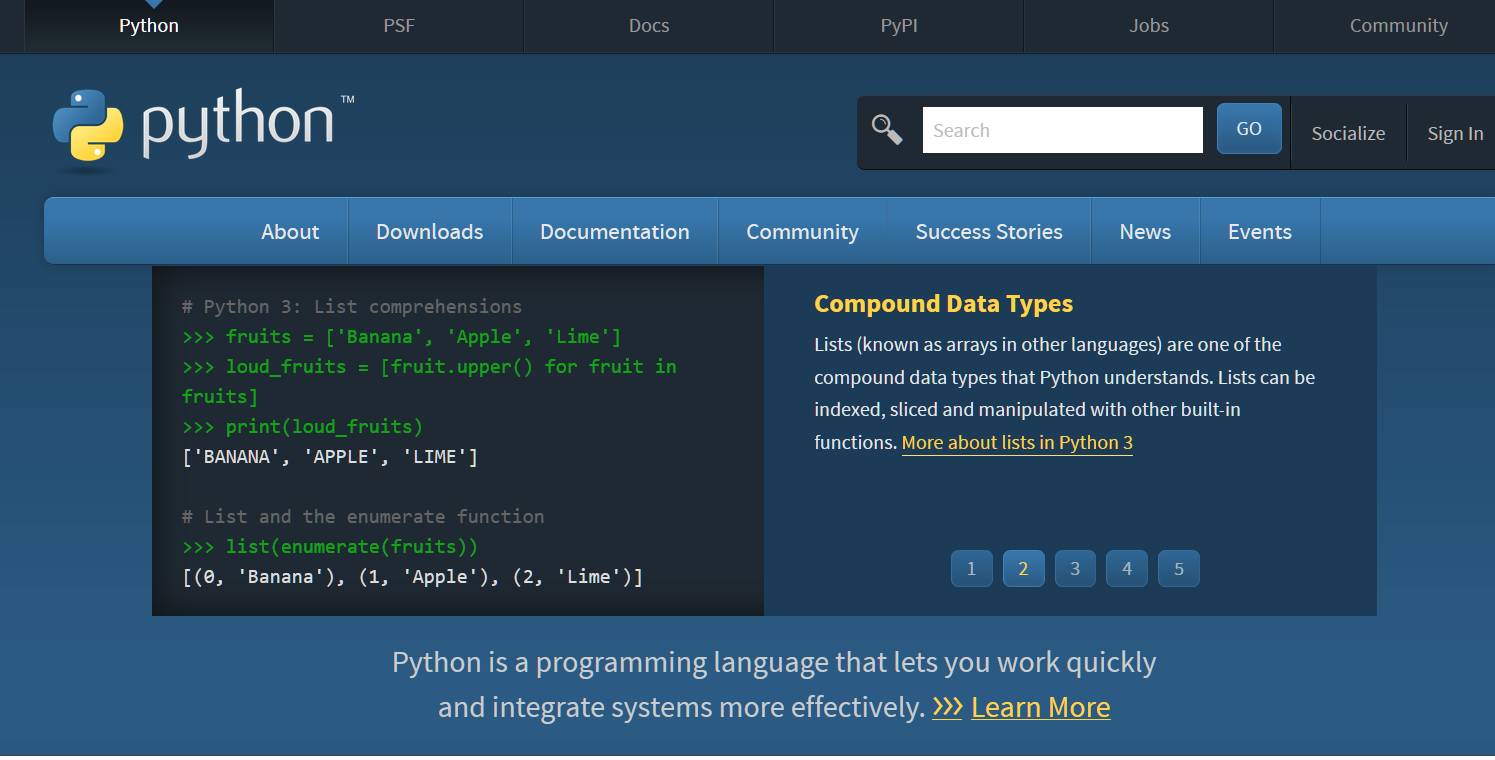The height and width of the screenshot is (760, 1495).
Task: Click the GO search button
Action: [1249, 129]
